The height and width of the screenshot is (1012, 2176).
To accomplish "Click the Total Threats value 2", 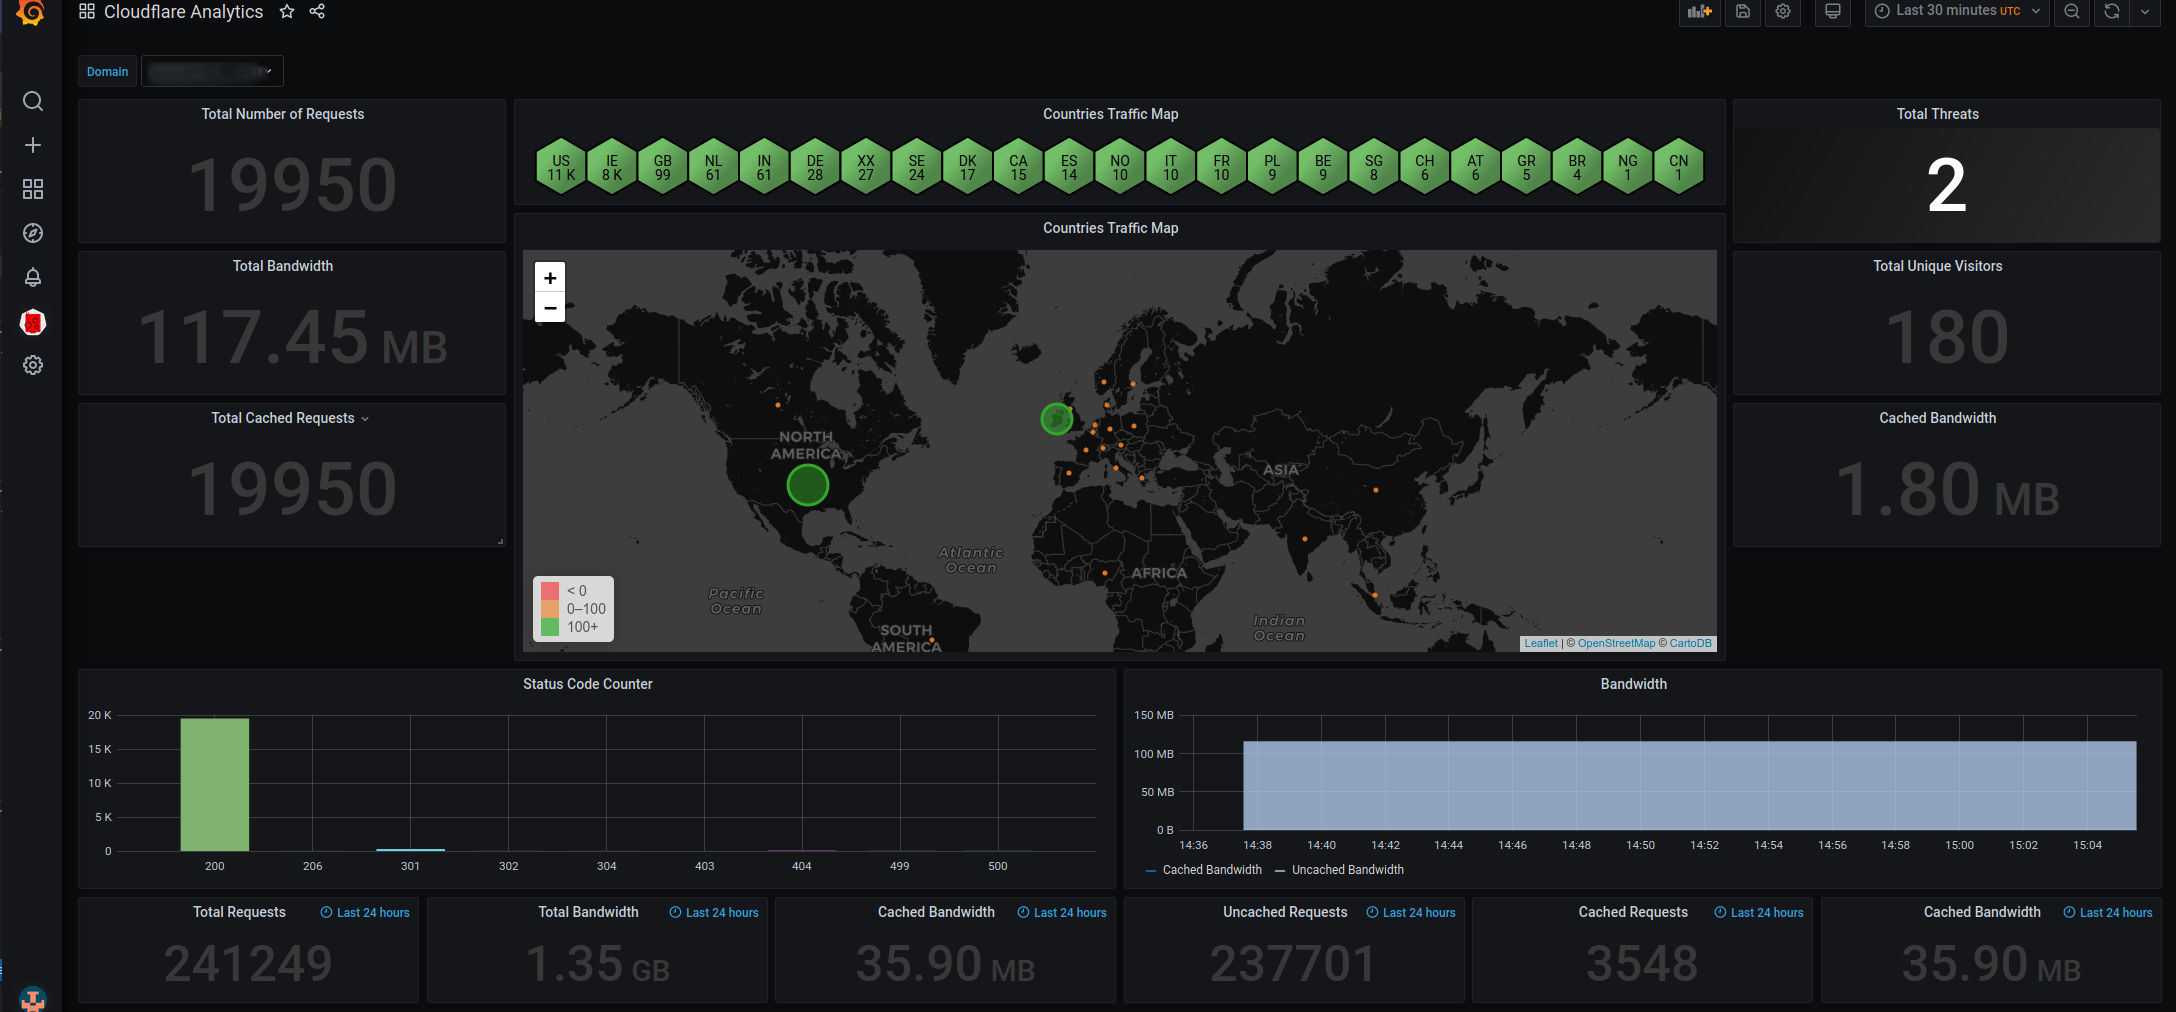I will coord(1947,185).
